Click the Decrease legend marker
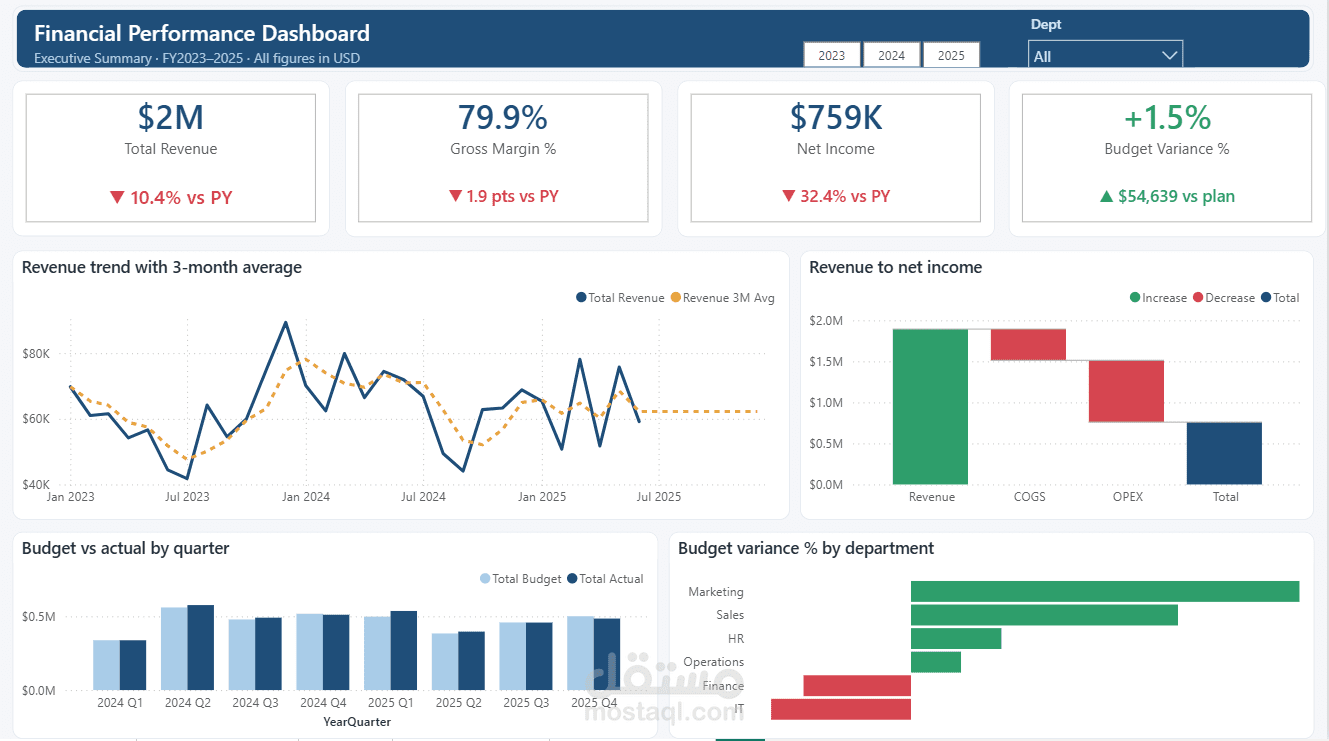This screenshot has width=1329, height=741. (x=1197, y=298)
